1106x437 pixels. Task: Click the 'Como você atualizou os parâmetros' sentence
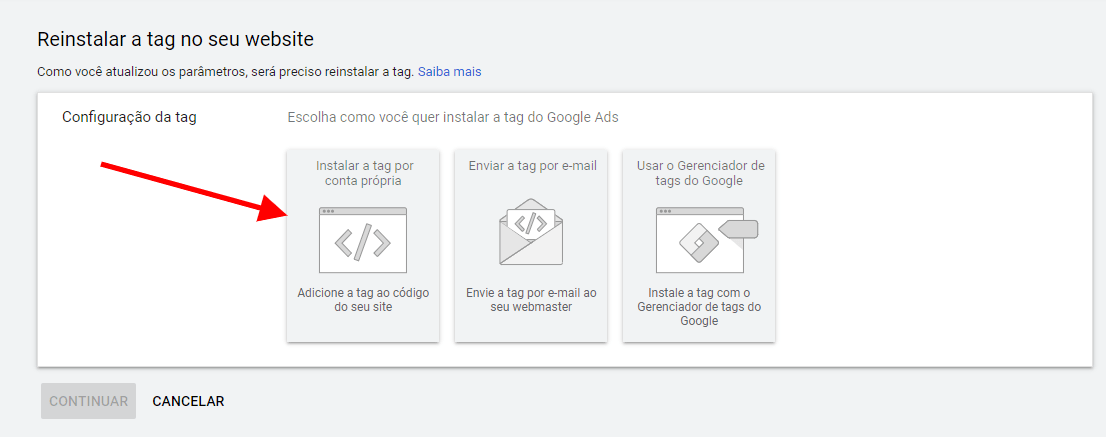[x=225, y=72]
